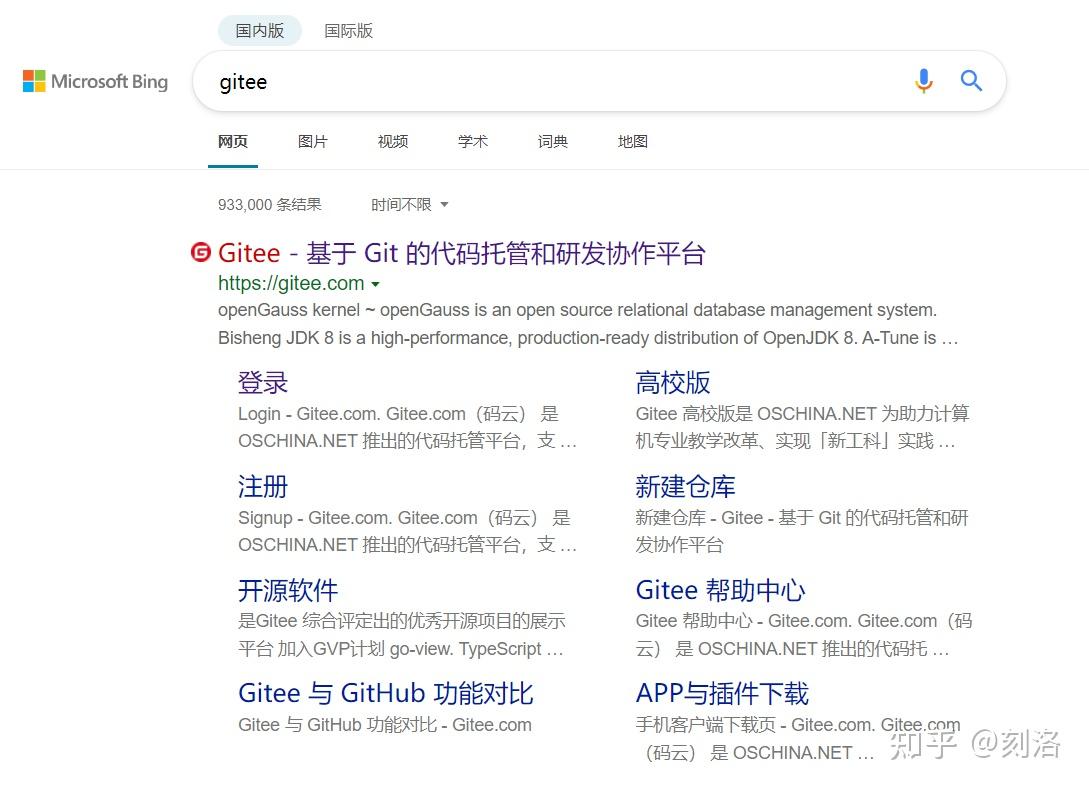Switch to the 图片 tab
Image resolution: width=1089 pixels, height=788 pixels.
click(x=313, y=142)
